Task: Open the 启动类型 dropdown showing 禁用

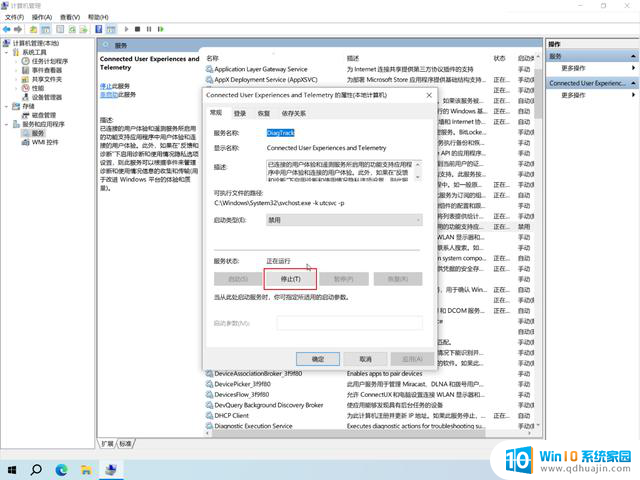Action: pyautogui.click(x=344, y=220)
